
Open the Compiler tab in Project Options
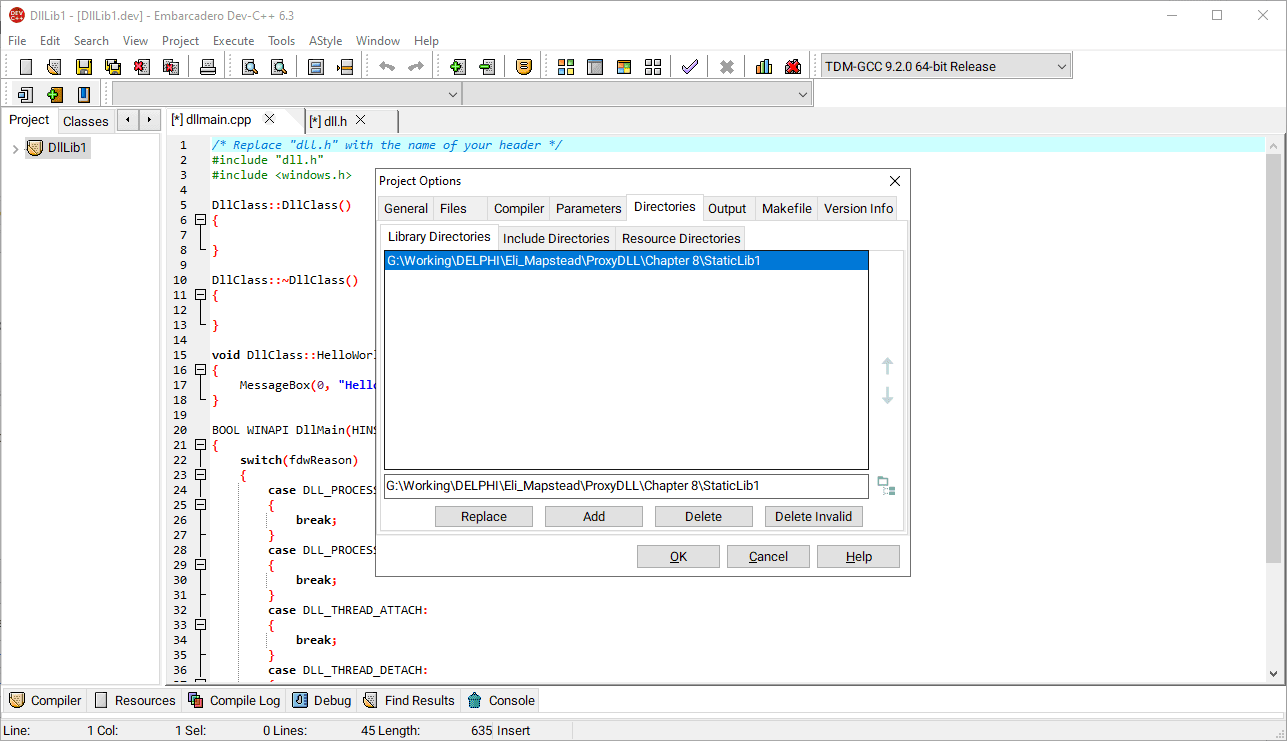[518, 208]
